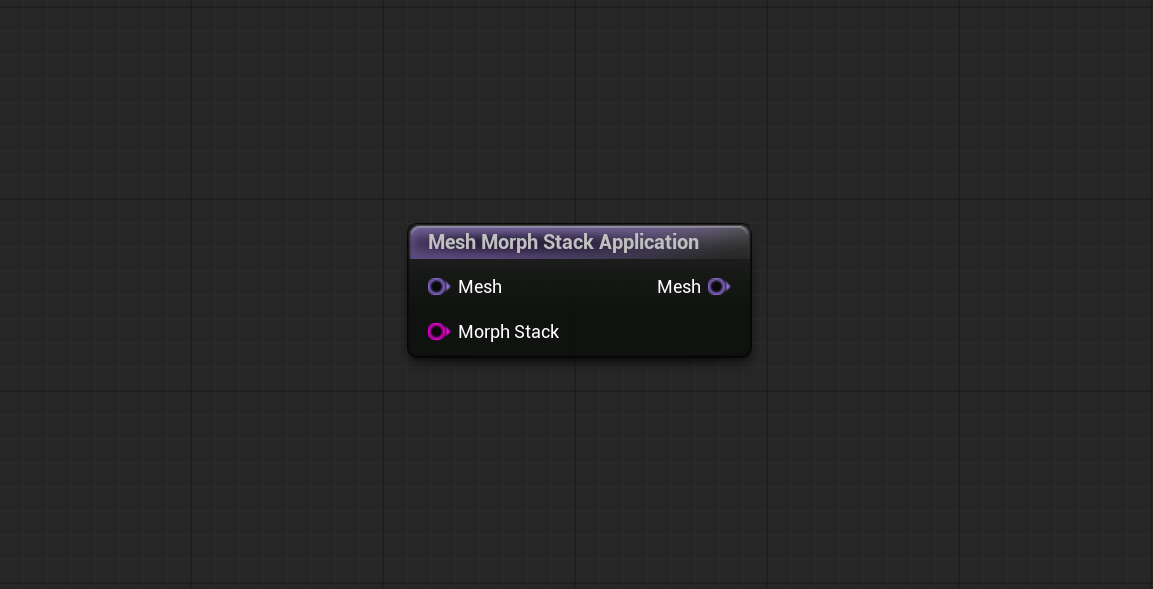Screen dimensions: 1153x589
Task: Click the Mesh output pin circle
Action: click(x=716, y=287)
